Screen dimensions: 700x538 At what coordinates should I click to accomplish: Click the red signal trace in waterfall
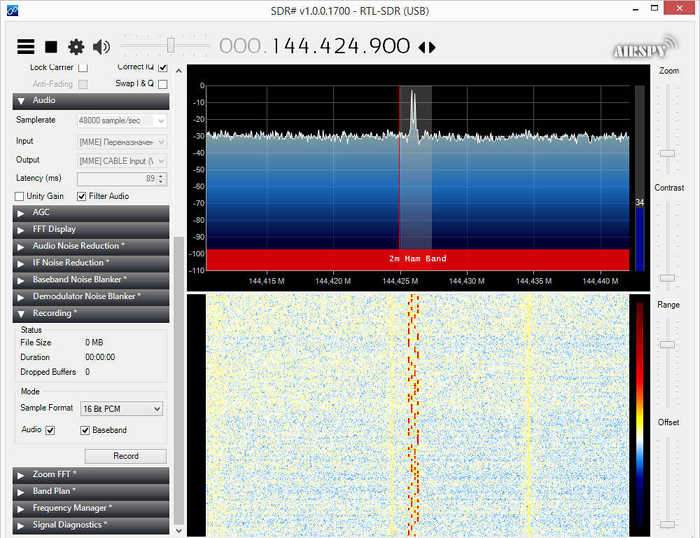(x=414, y=415)
